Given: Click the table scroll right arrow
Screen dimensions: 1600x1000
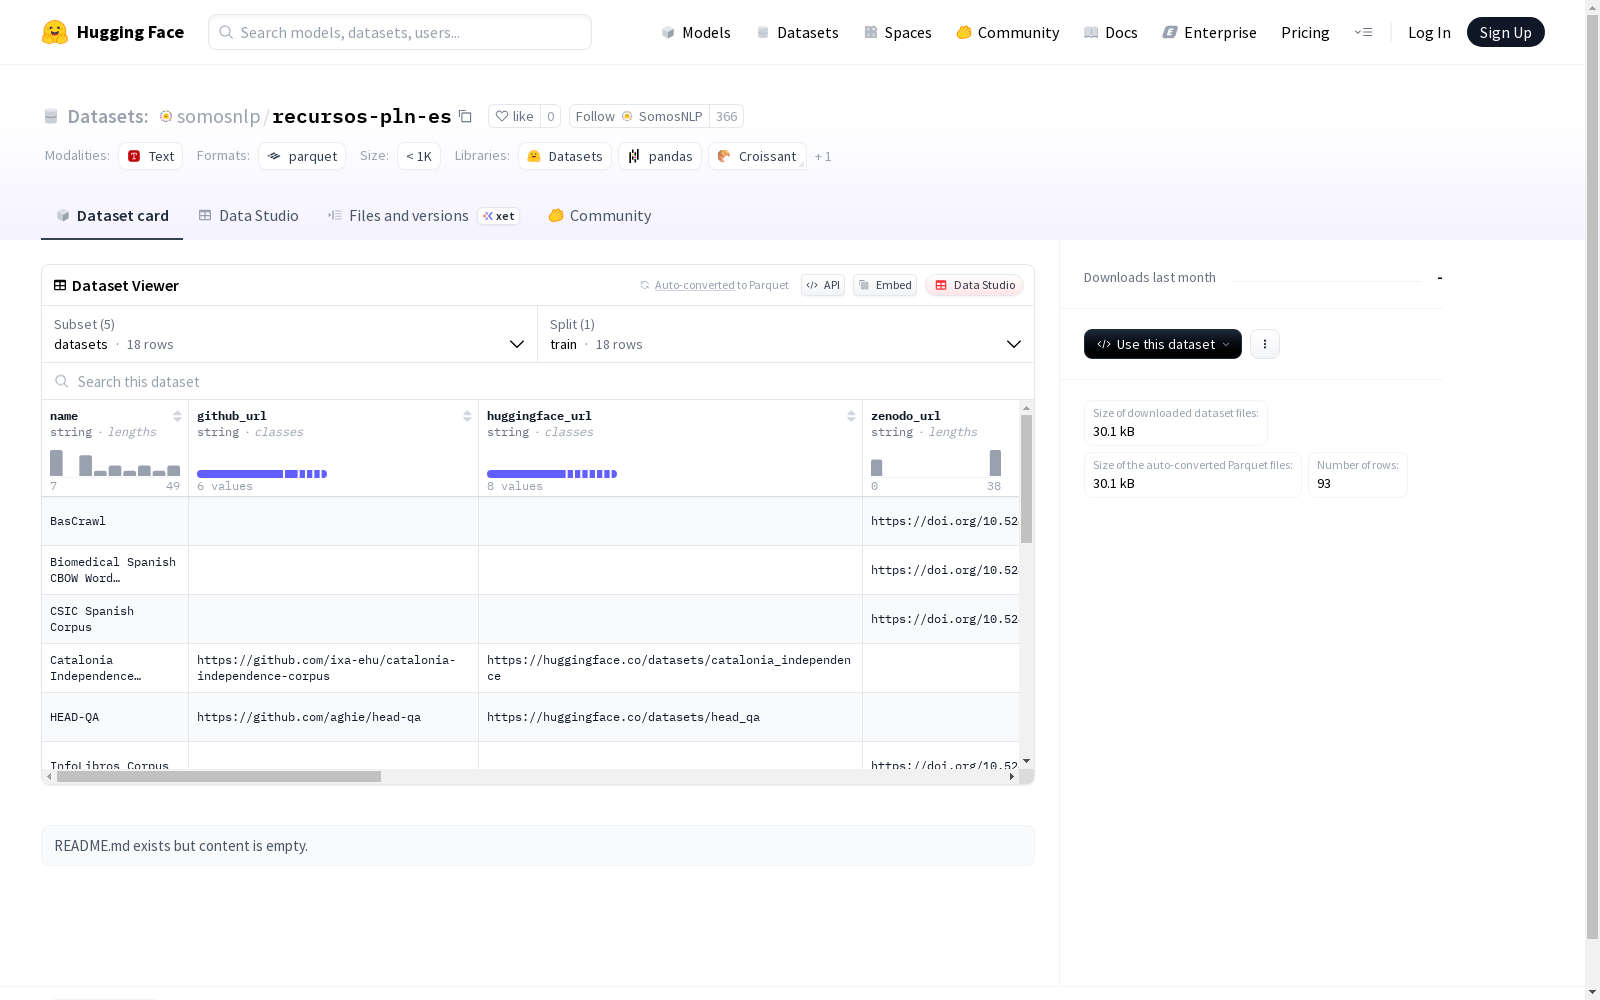Looking at the screenshot, I should 1012,776.
